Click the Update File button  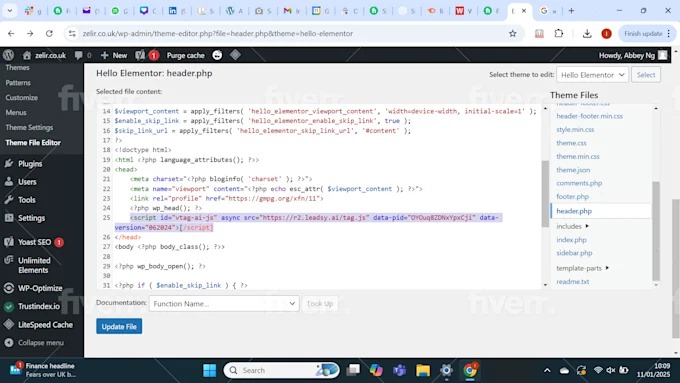coord(119,327)
